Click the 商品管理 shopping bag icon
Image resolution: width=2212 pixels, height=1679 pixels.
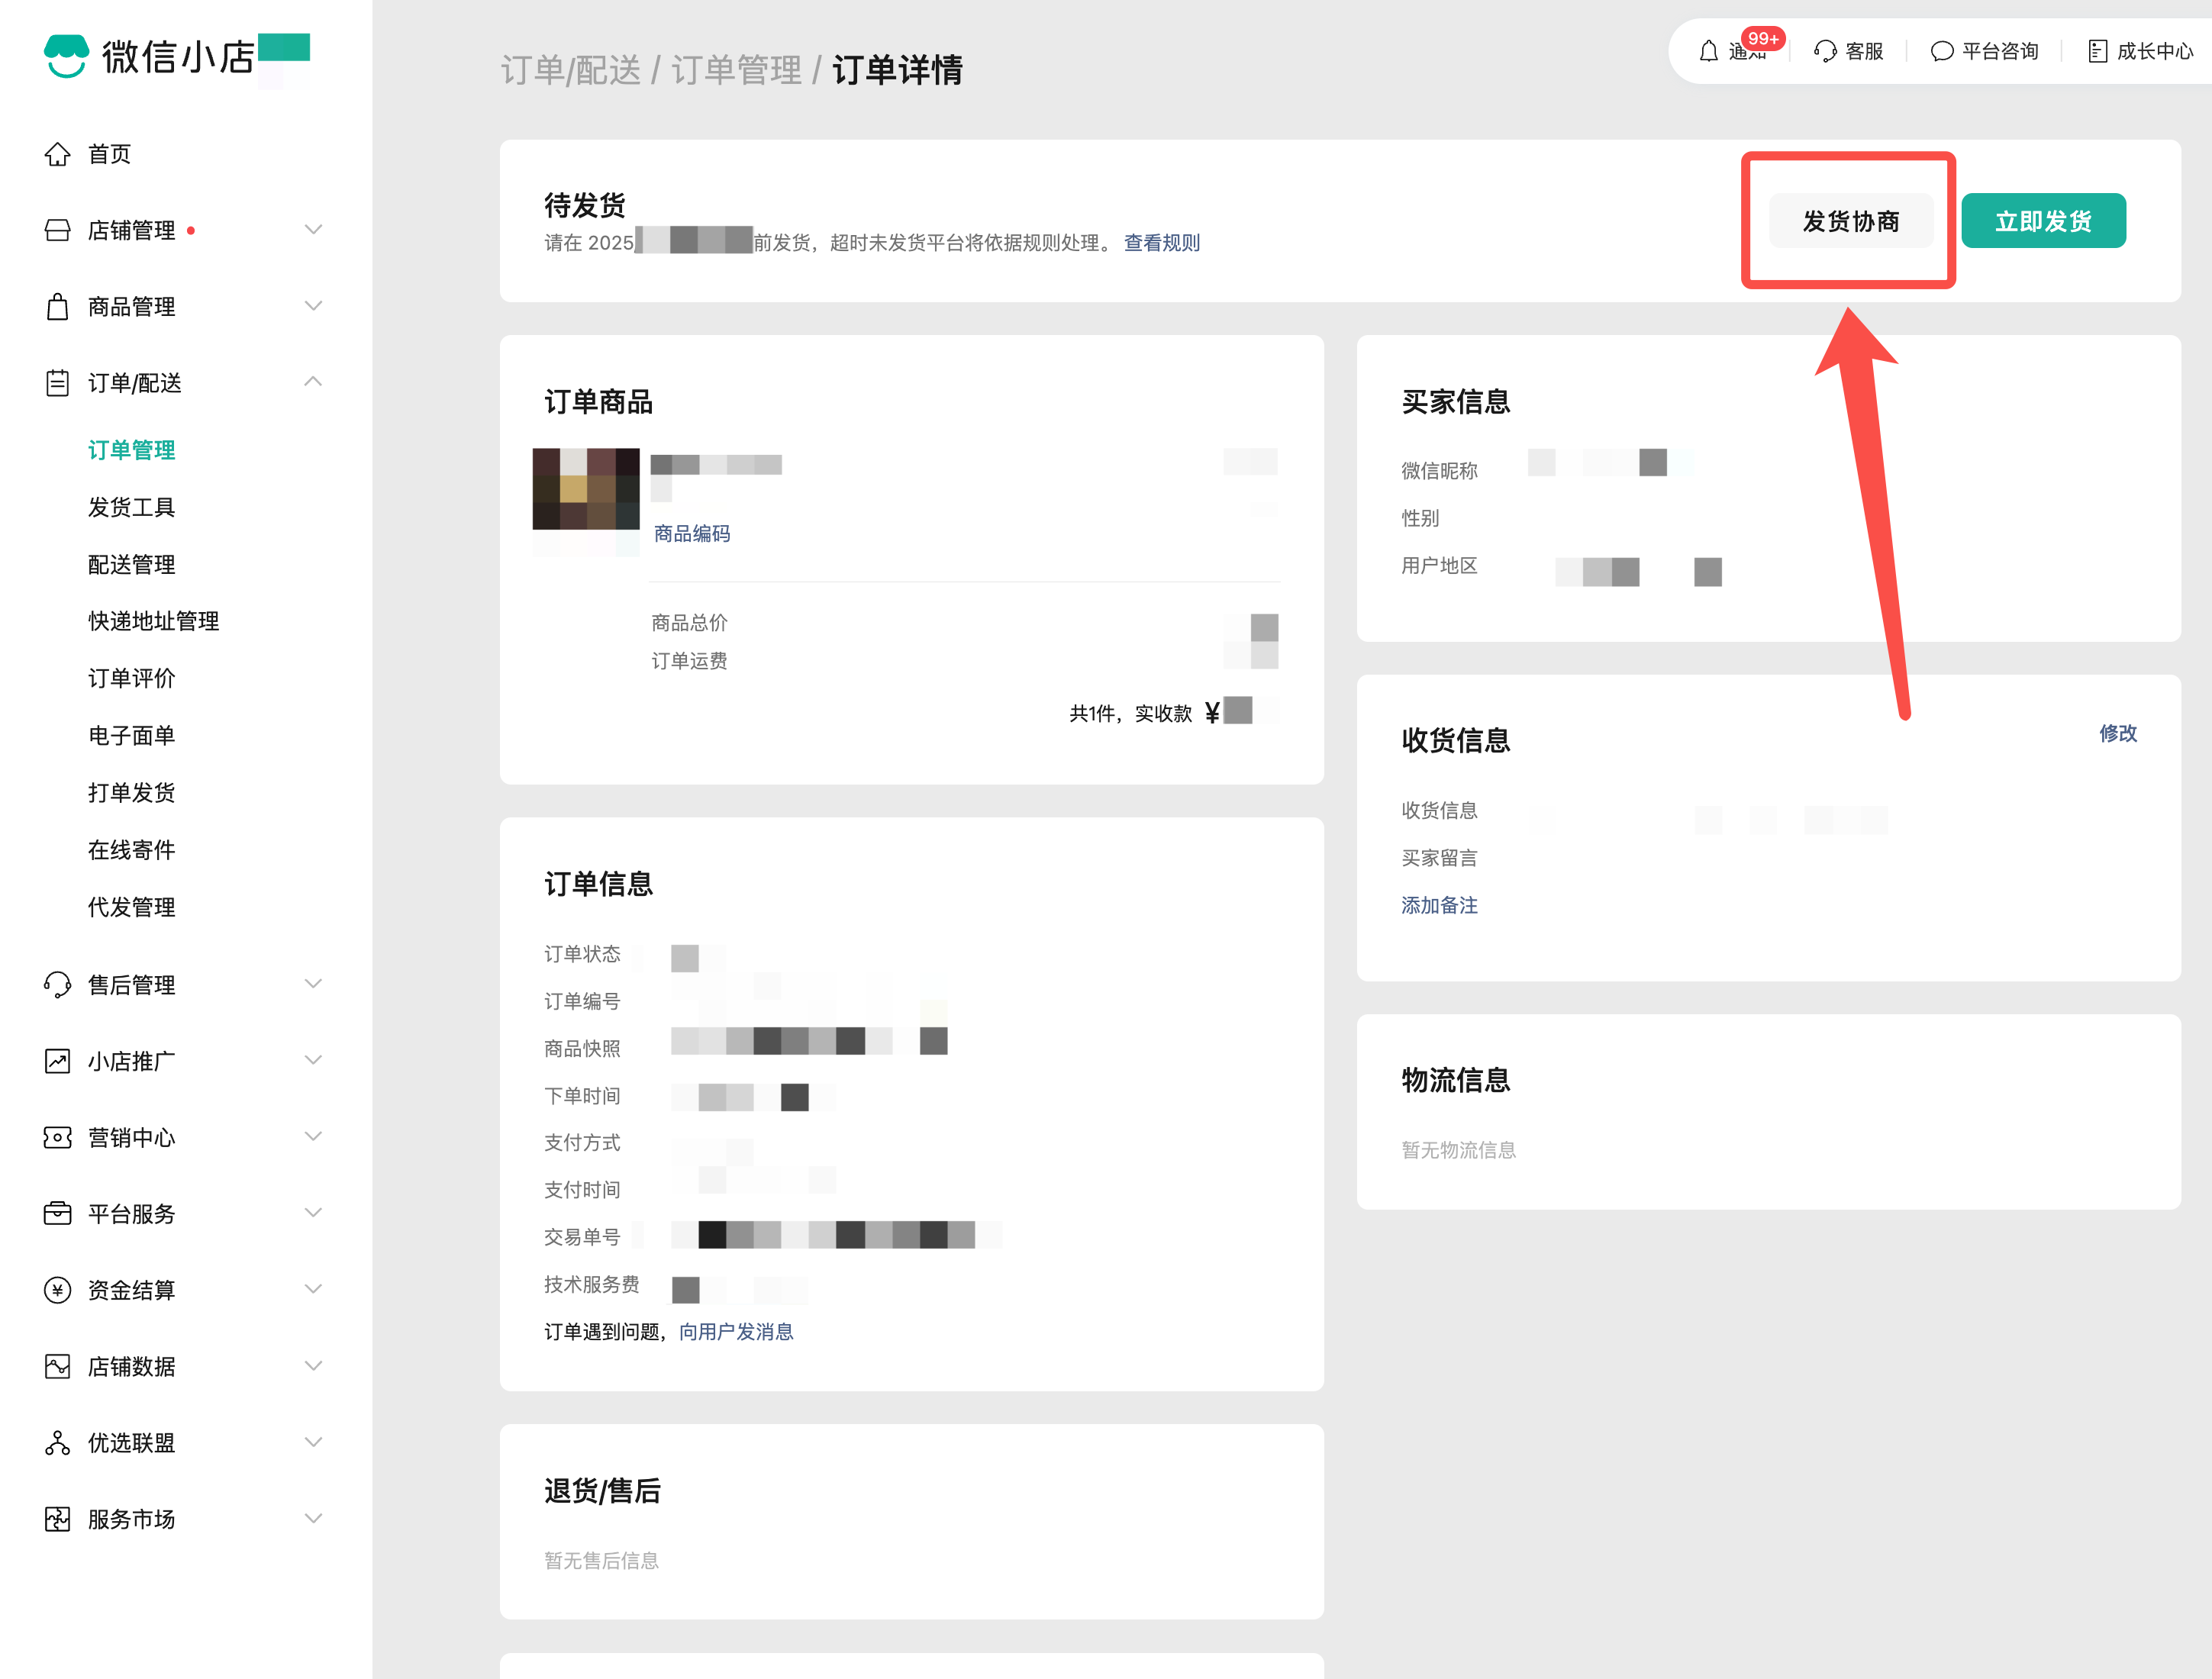pos(58,307)
